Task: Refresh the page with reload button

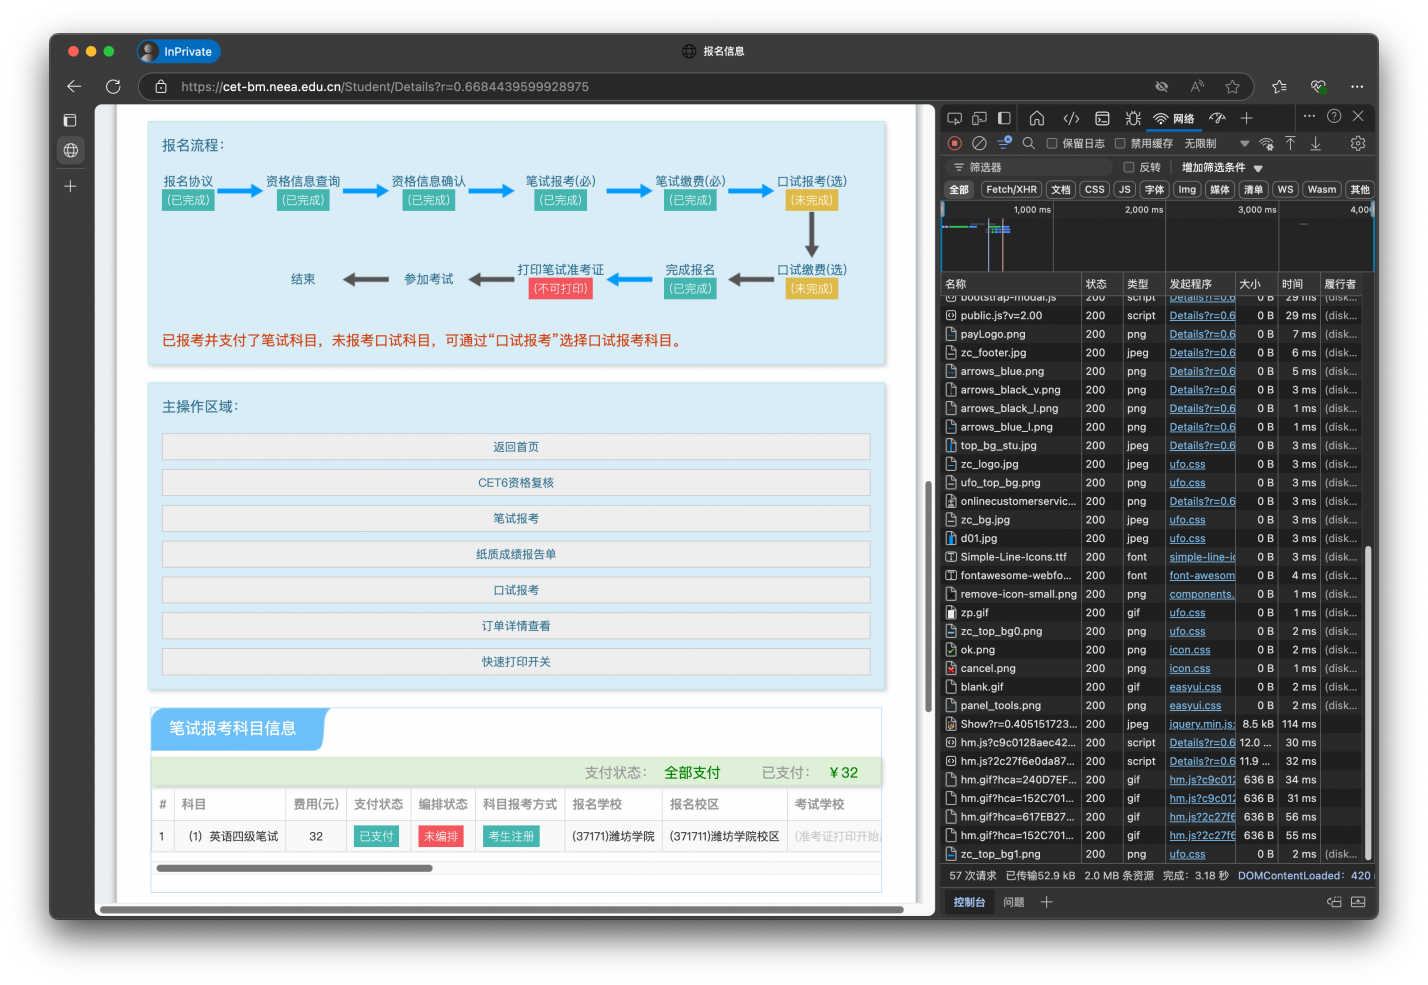Action: coord(113,87)
